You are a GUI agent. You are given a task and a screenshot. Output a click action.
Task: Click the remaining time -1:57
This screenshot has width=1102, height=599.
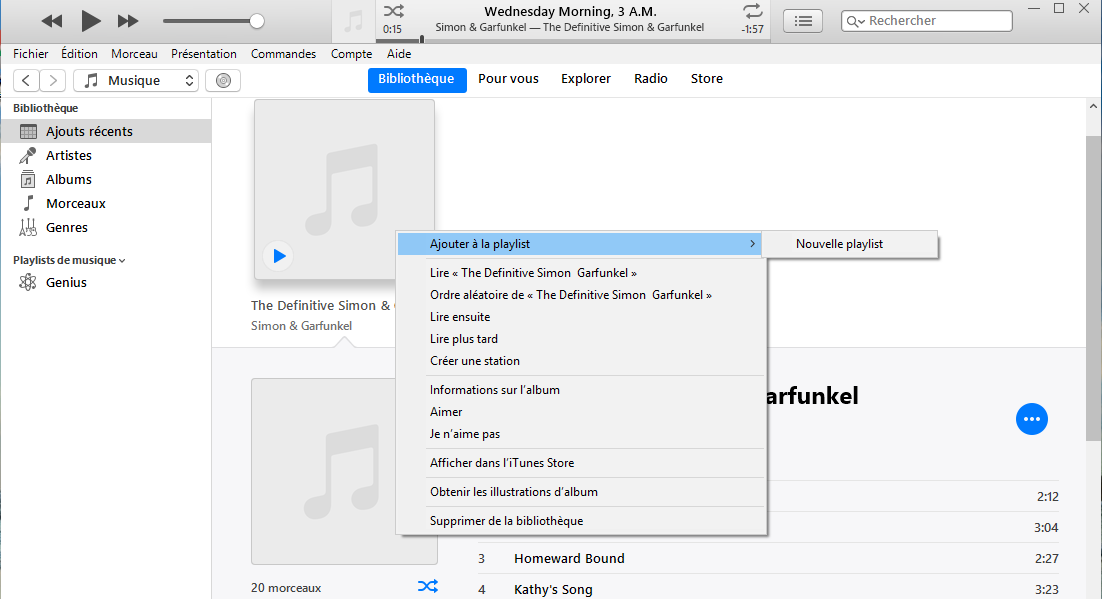753,30
